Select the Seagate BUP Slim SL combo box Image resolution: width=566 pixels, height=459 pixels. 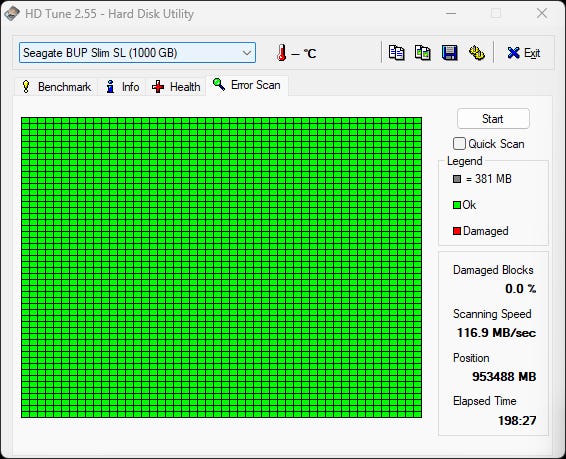click(x=137, y=53)
